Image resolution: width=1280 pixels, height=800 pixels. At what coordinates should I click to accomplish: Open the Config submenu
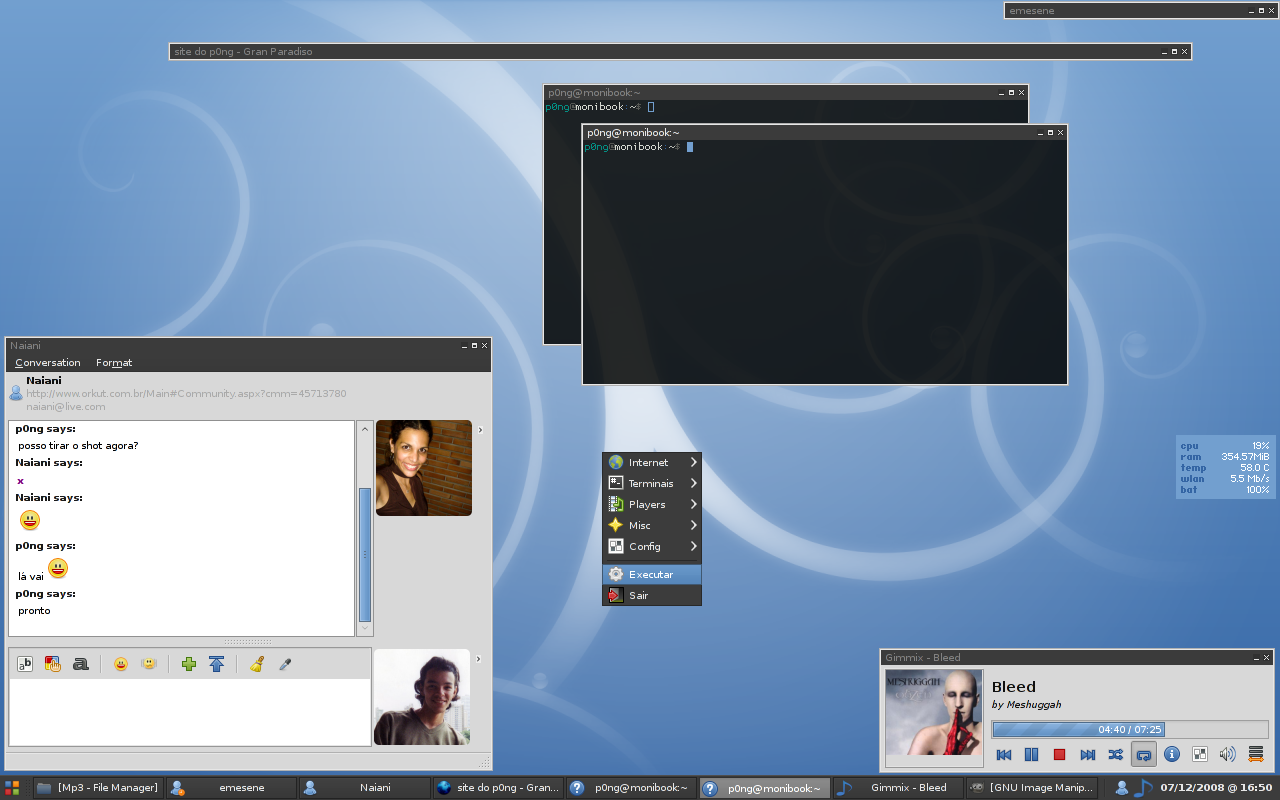(x=652, y=546)
